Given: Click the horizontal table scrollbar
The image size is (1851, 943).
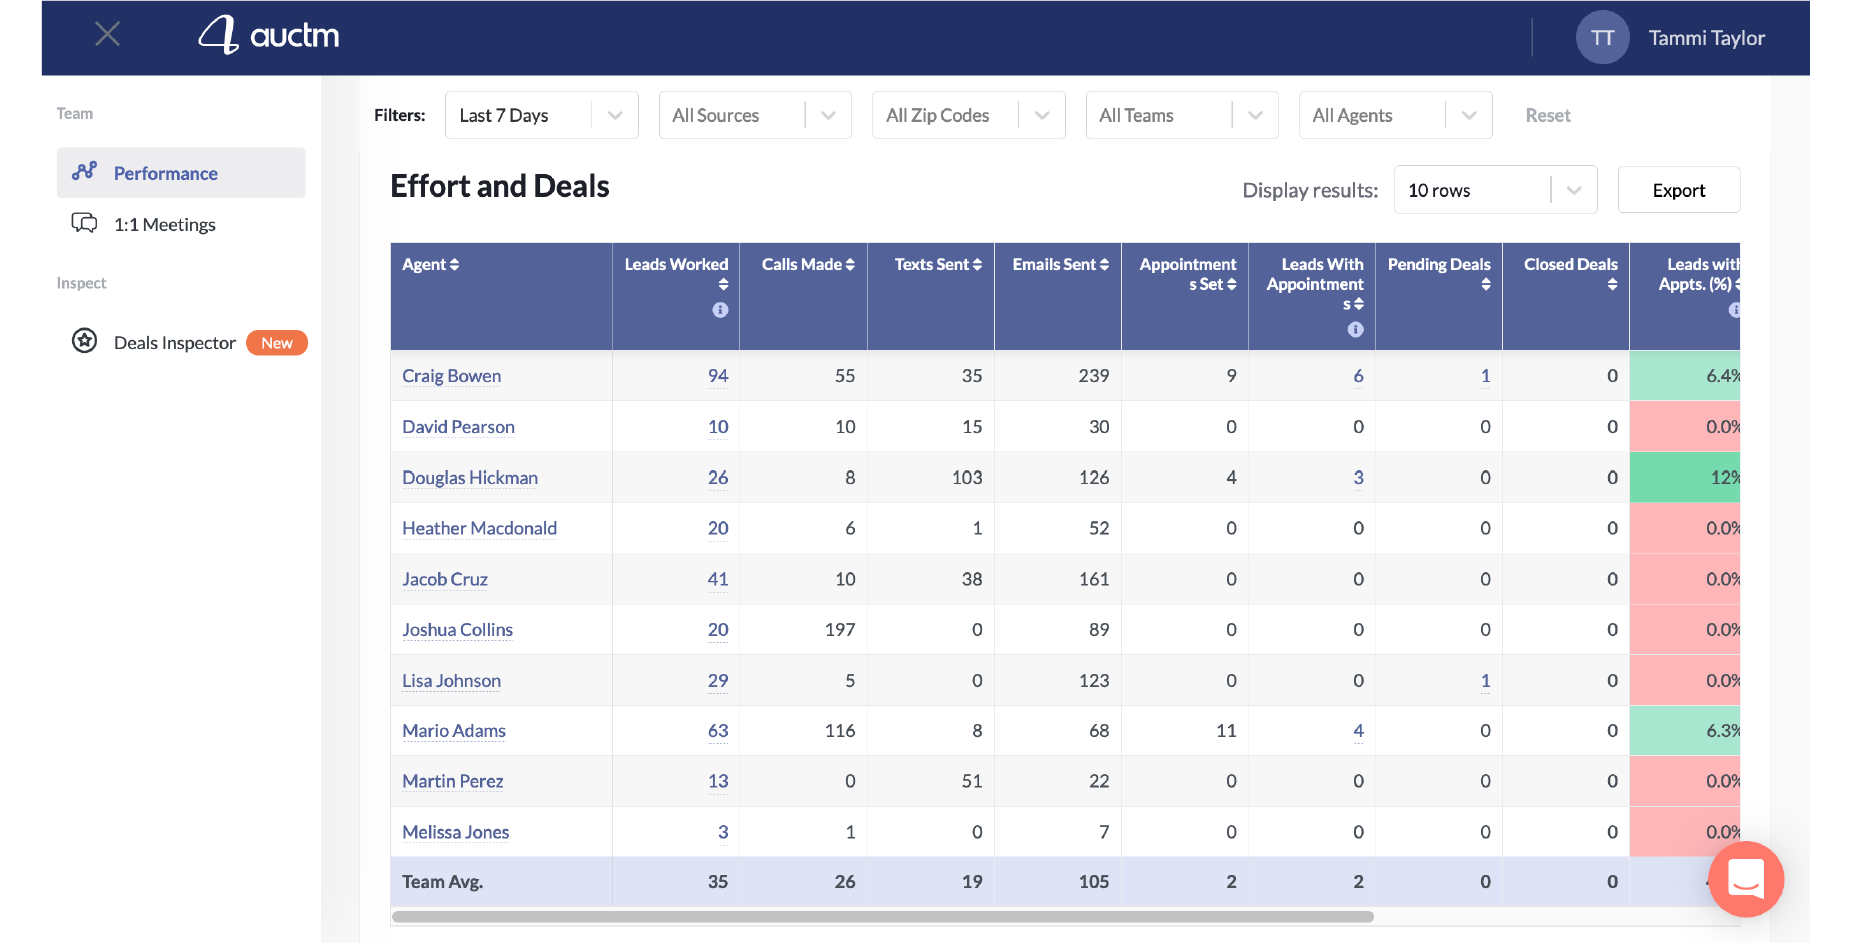Looking at the screenshot, I should point(882,917).
